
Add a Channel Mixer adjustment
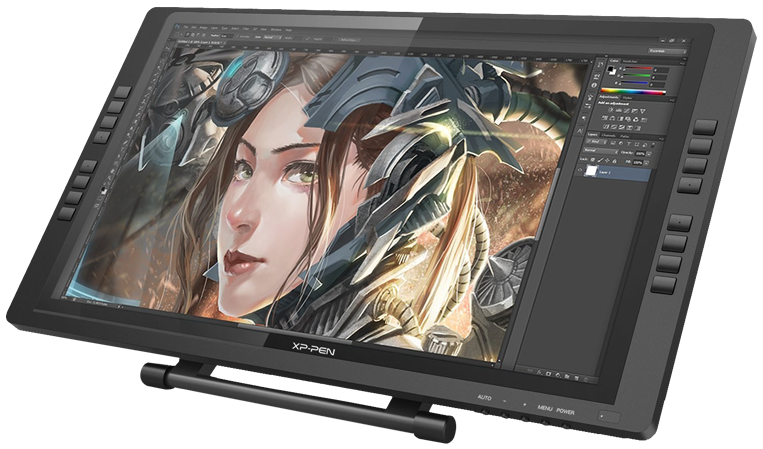(636, 120)
